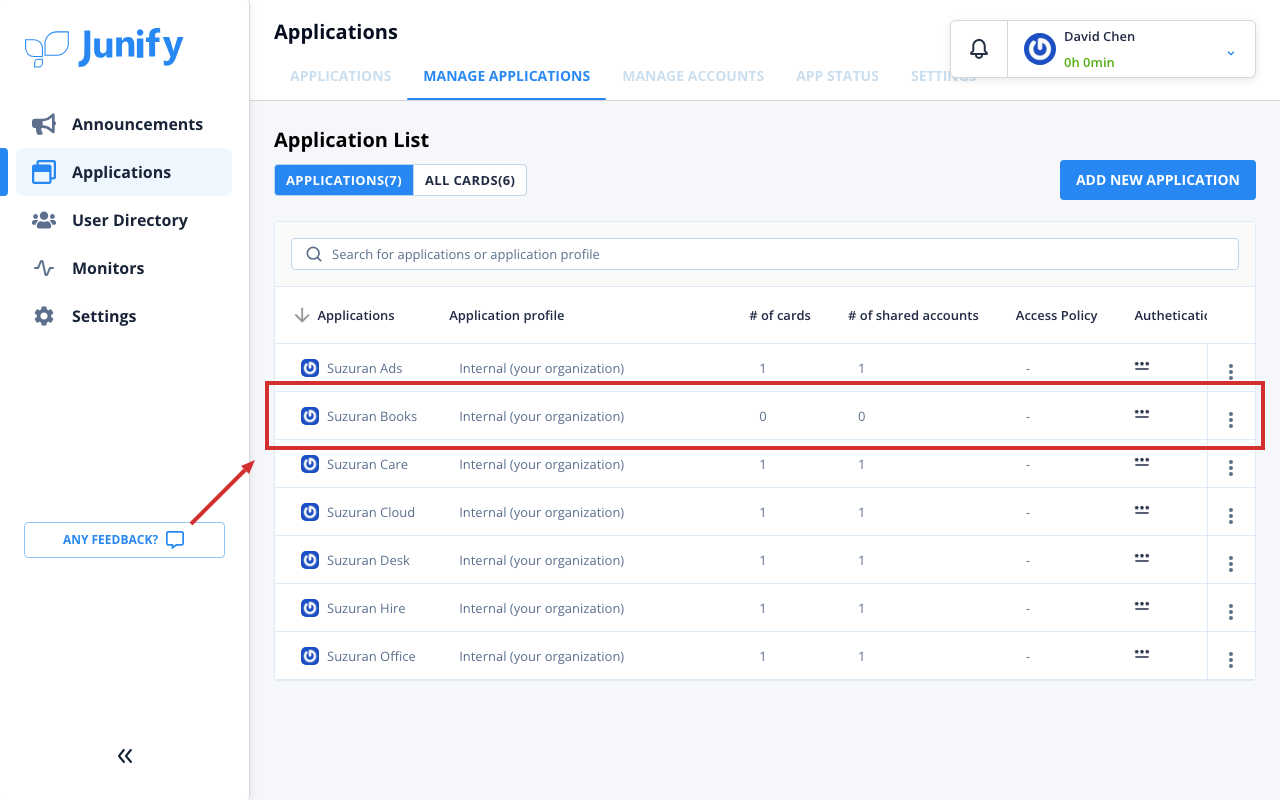Screen dimensions: 1280x800
Task: Click the # of shared accounts header
Action: click(913, 315)
